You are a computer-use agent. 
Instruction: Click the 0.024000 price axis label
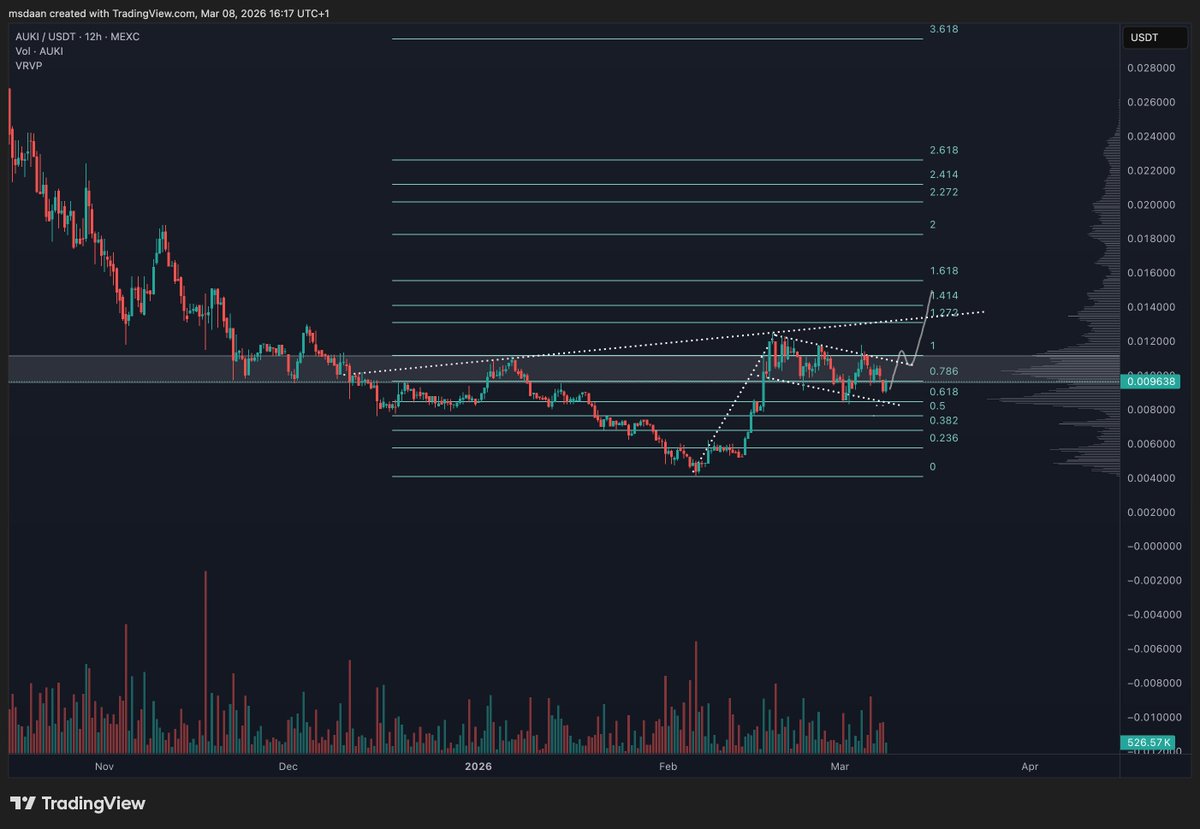(x=1153, y=136)
